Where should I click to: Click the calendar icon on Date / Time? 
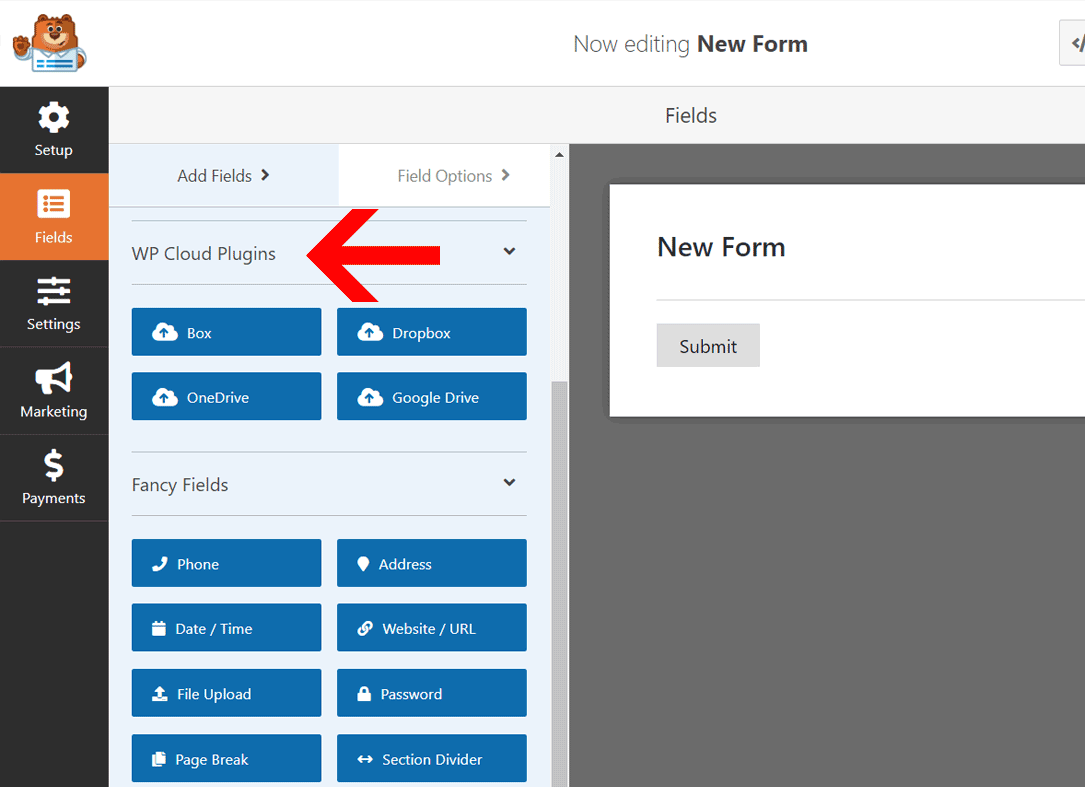(159, 628)
